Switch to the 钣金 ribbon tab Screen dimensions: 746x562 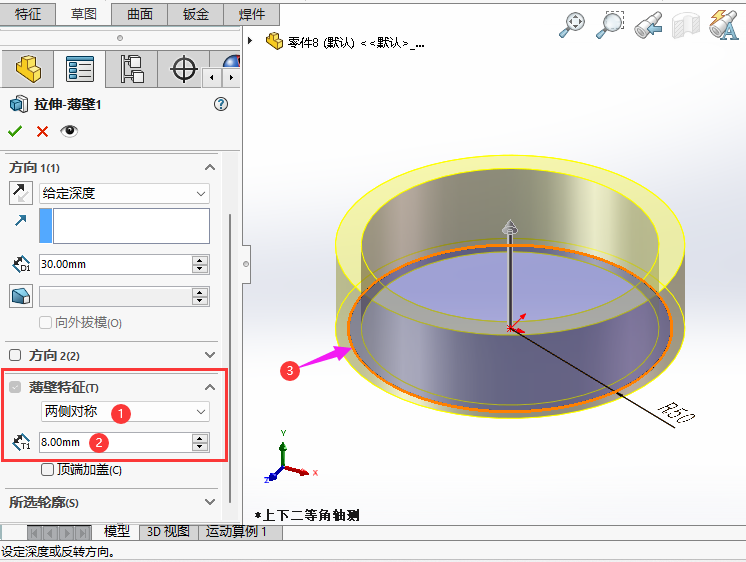196,14
